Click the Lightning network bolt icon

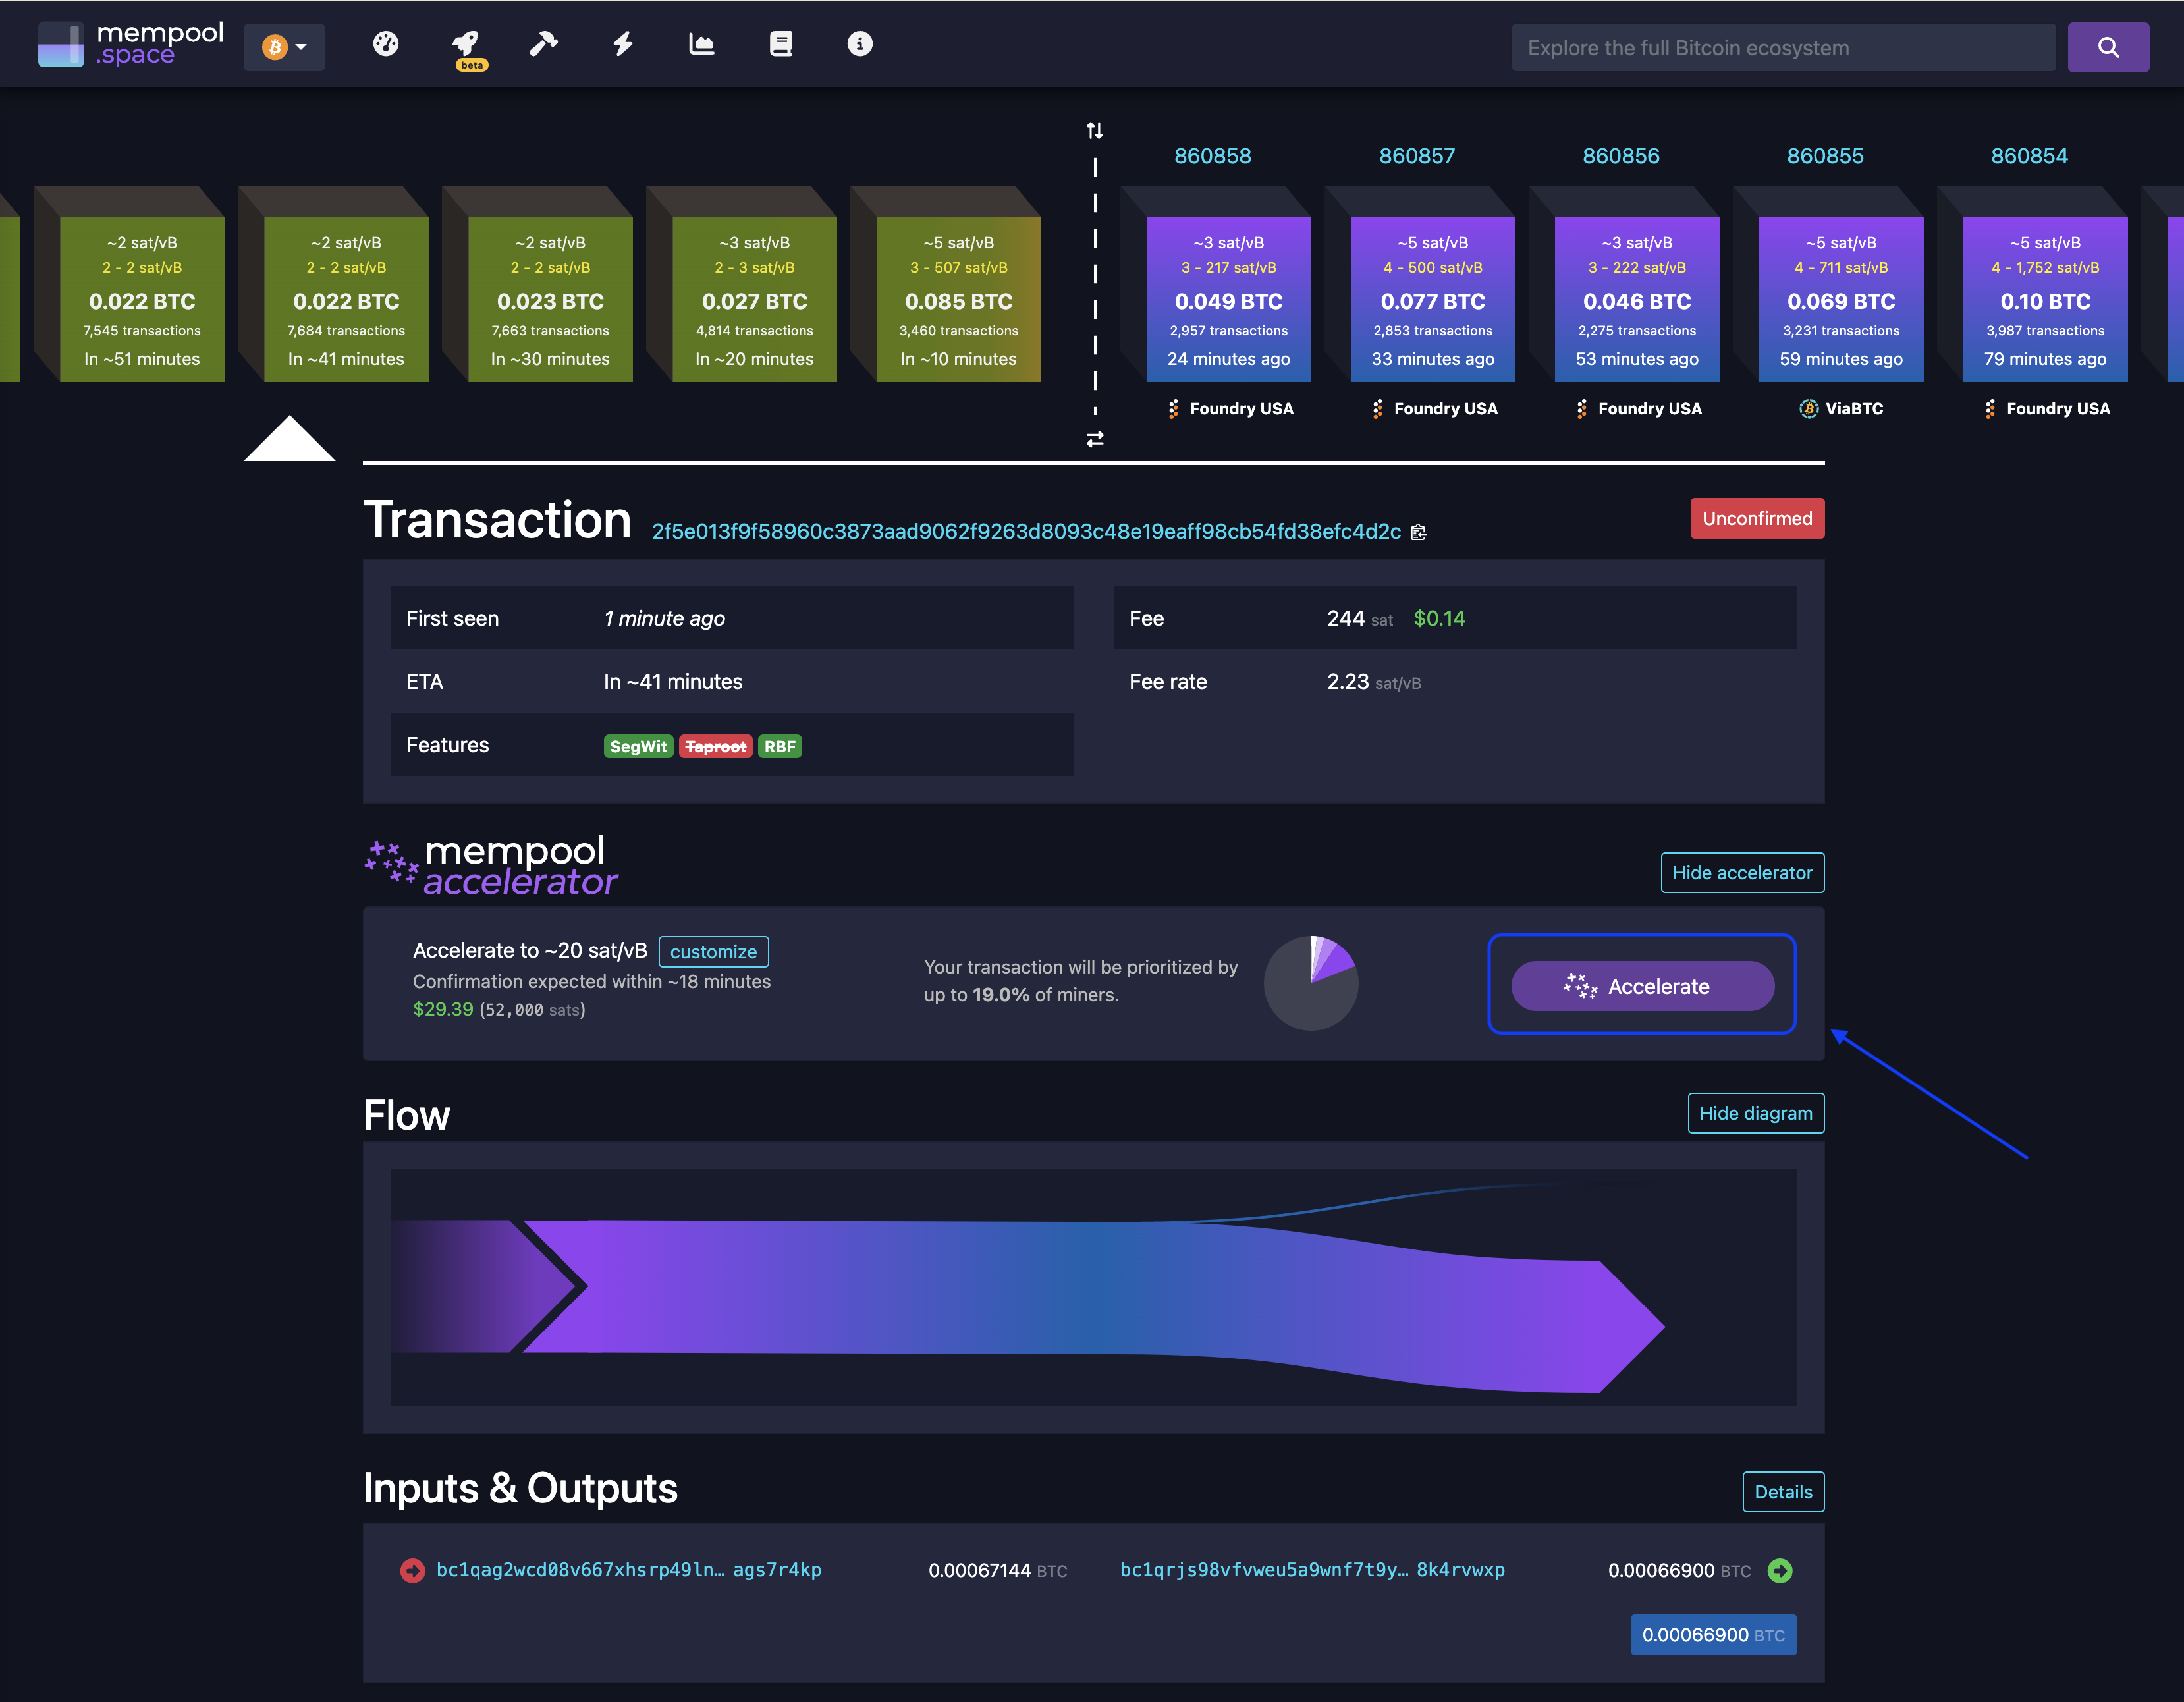pyautogui.click(x=622, y=44)
